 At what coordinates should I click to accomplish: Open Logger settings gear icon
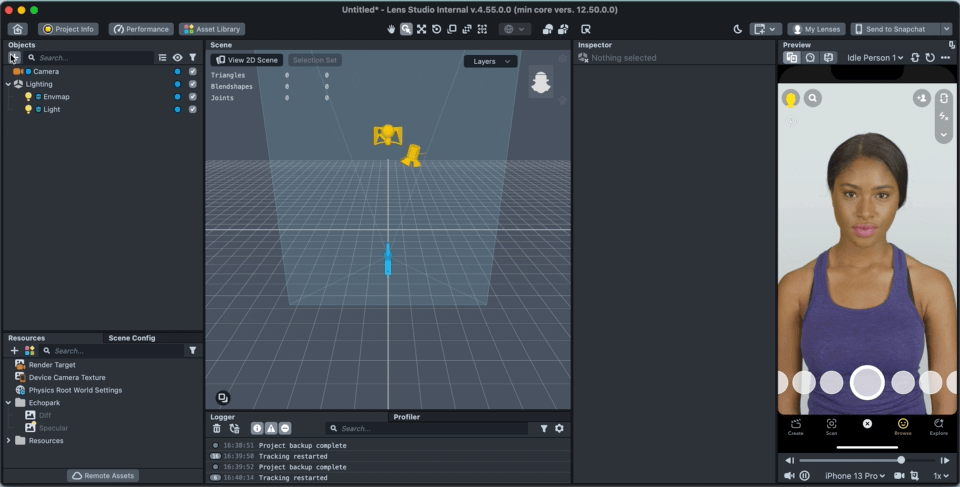[559, 428]
